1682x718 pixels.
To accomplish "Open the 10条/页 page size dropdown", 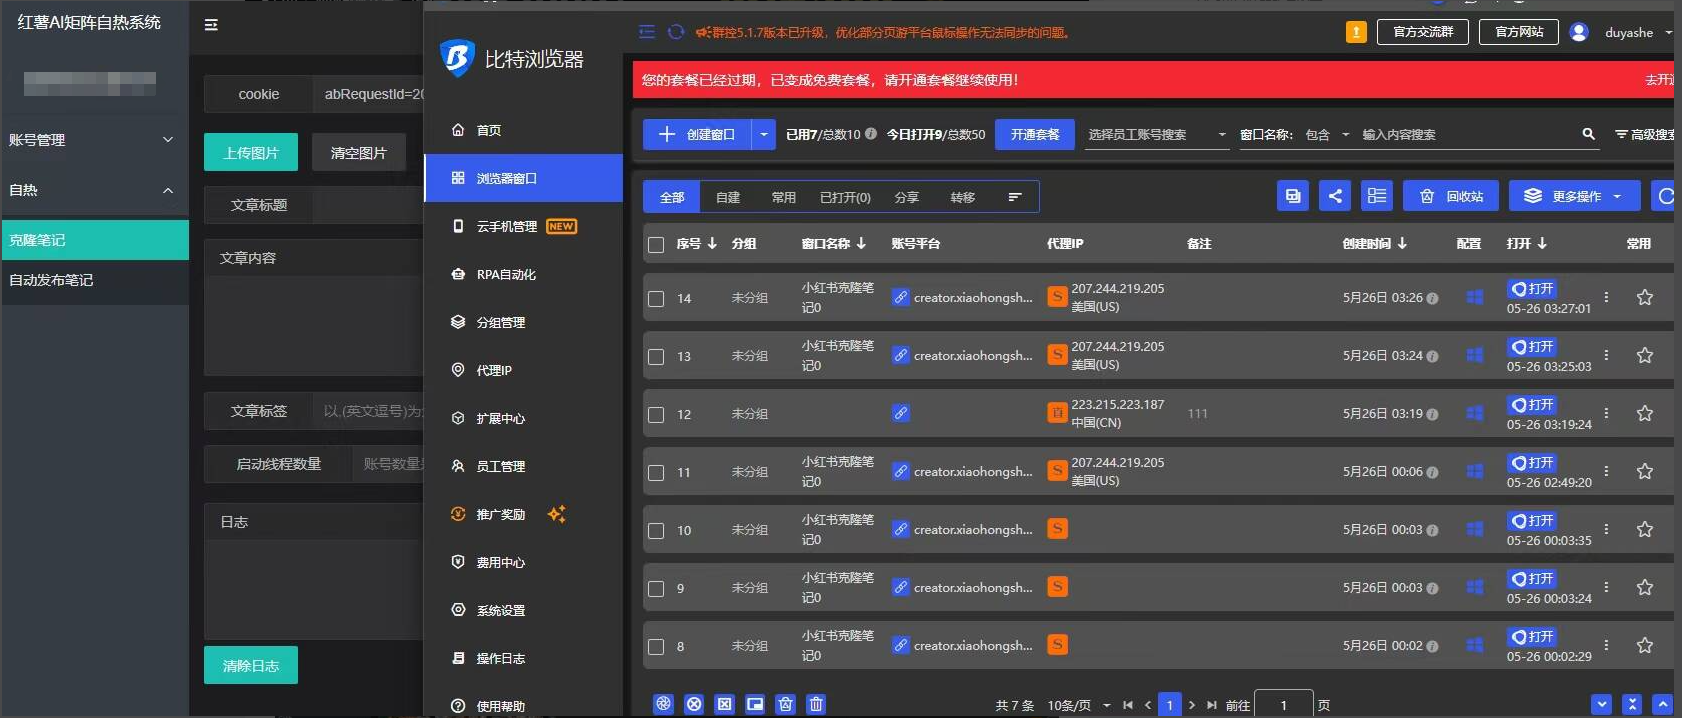I will click(1079, 705).
